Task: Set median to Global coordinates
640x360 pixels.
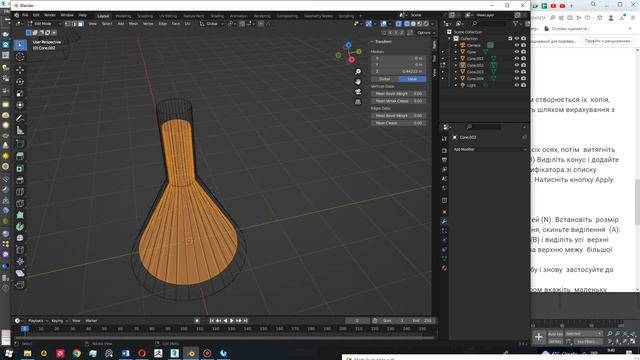Action: pyautogui.click(x=384, y=79)
